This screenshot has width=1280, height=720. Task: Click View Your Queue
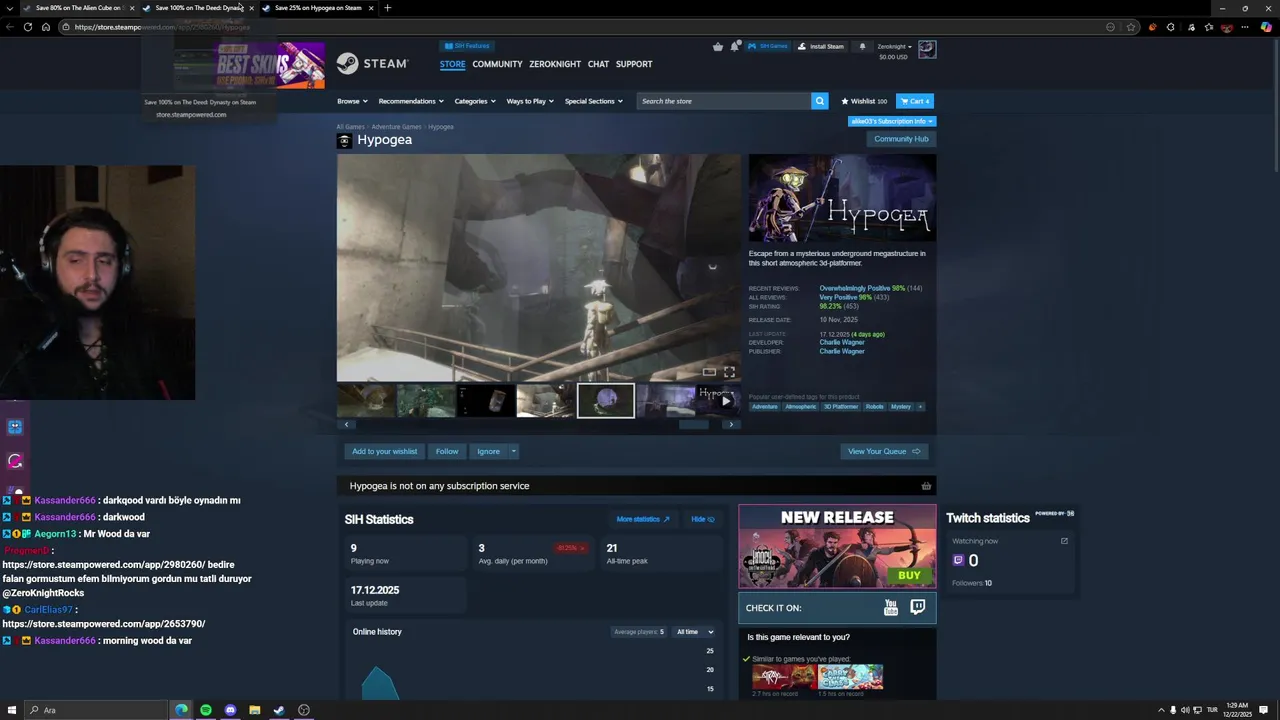pos(884,451)
